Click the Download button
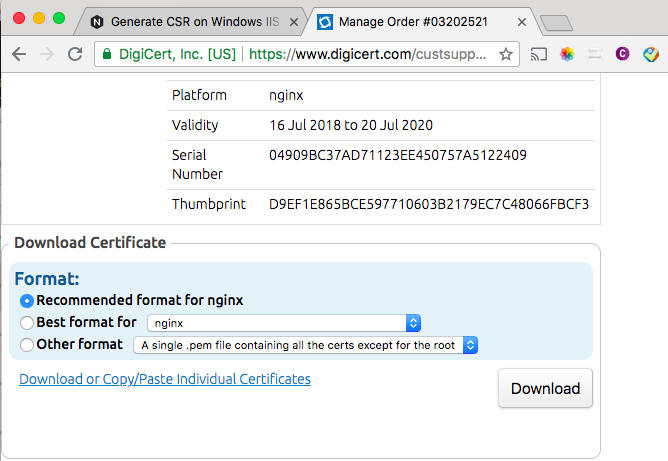This screenshot has width=668, height=461. (545, 389)
